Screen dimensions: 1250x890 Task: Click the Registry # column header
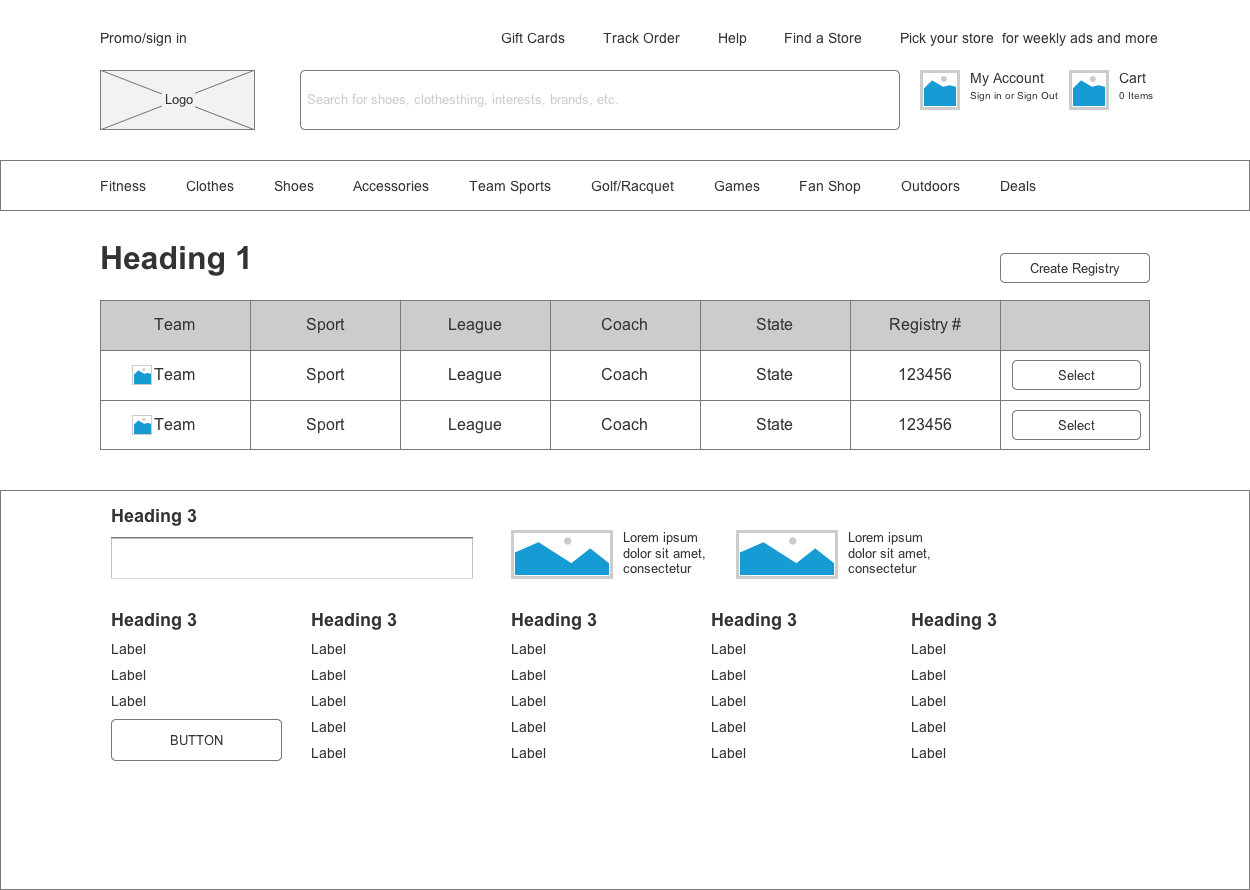[925, 325]
